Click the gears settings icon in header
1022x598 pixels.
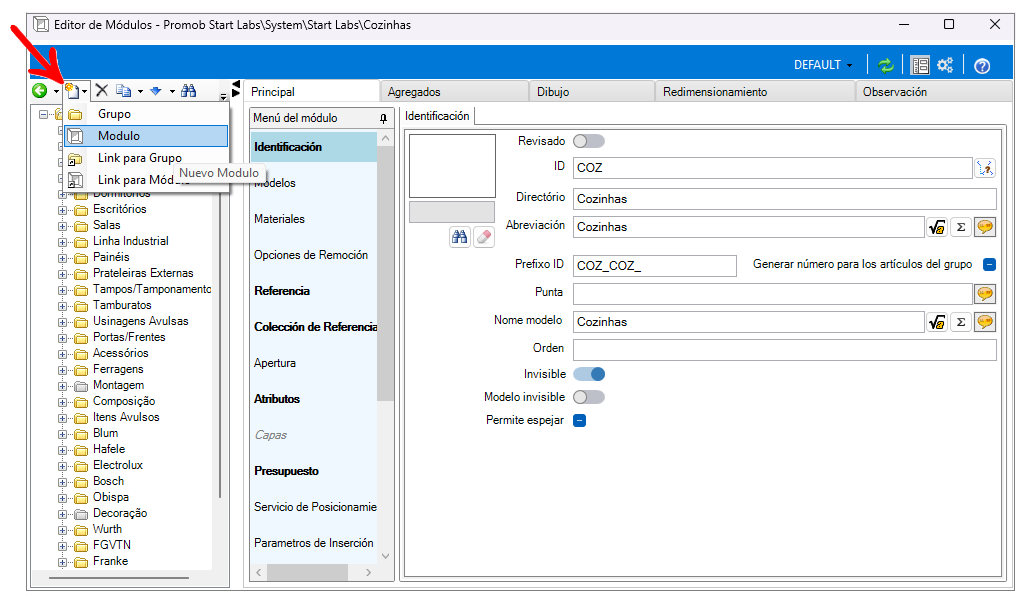[x=945, y=65]
